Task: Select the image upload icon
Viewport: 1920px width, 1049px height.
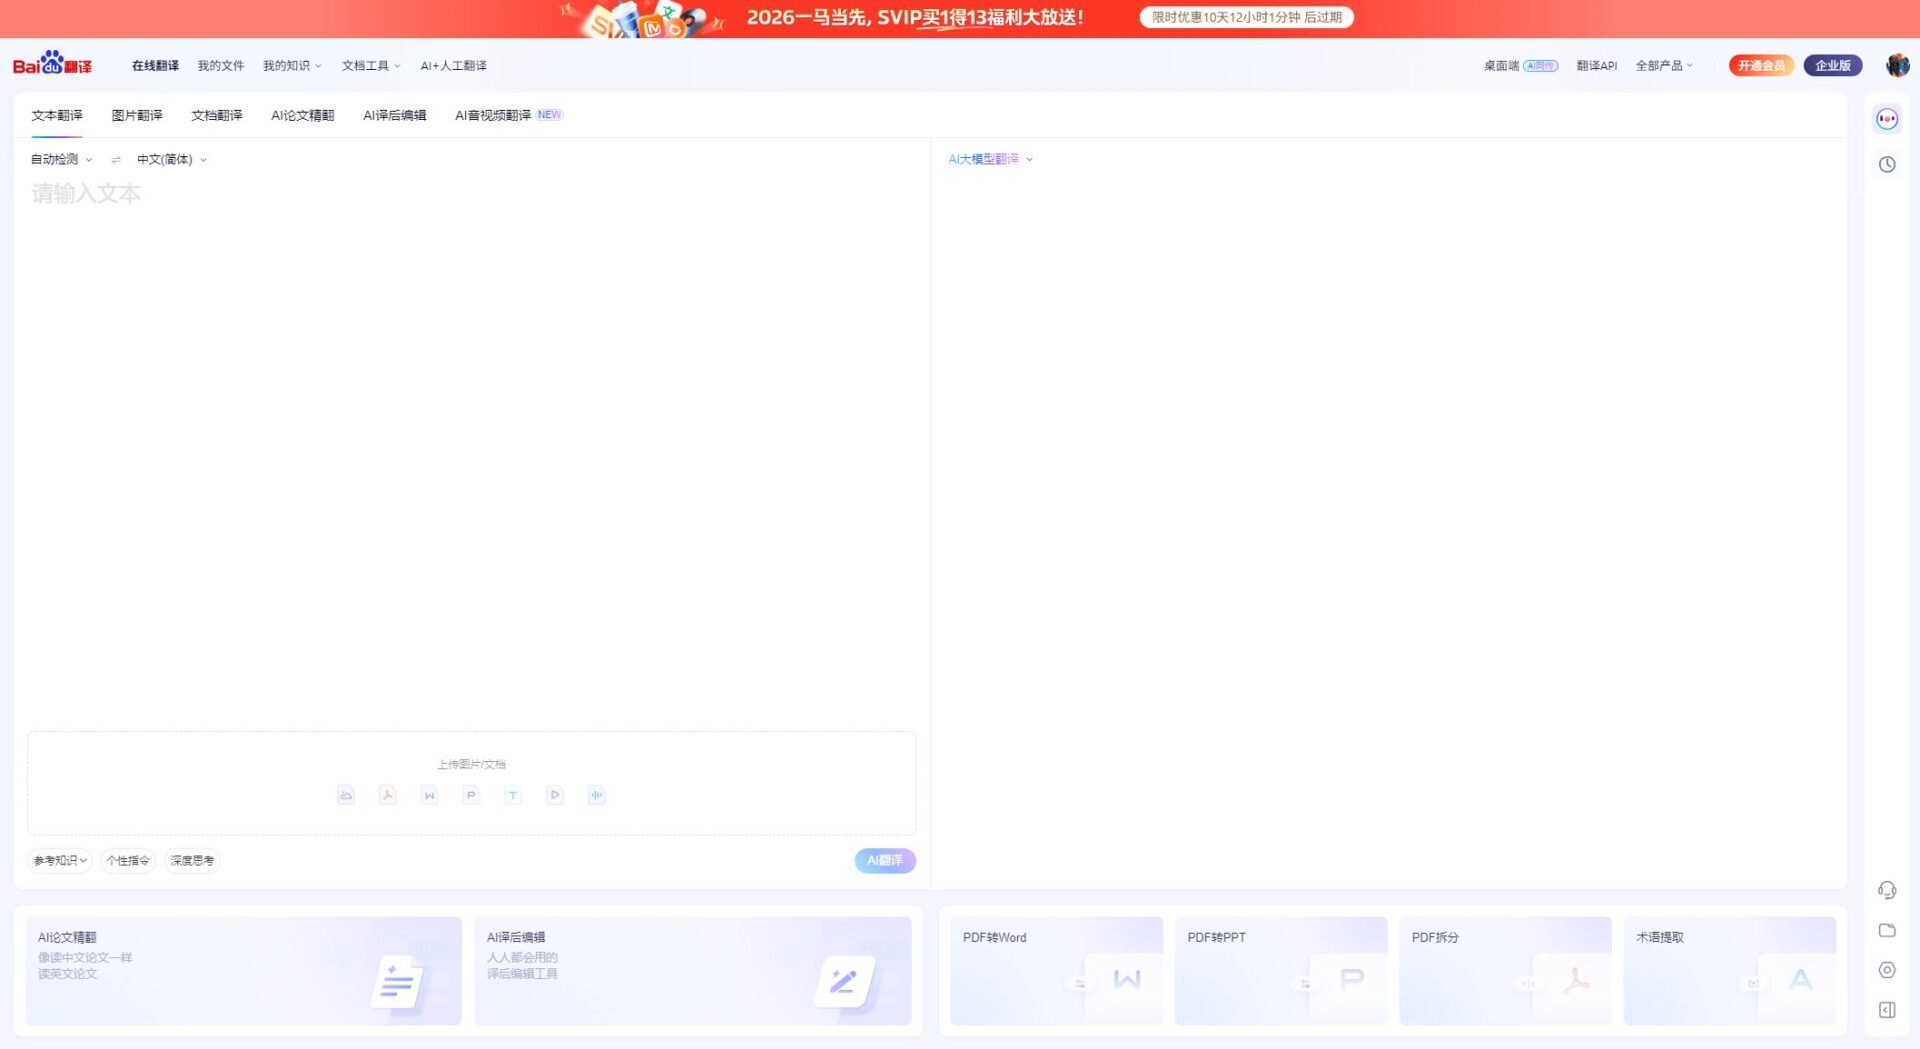Action: point(345,795)
